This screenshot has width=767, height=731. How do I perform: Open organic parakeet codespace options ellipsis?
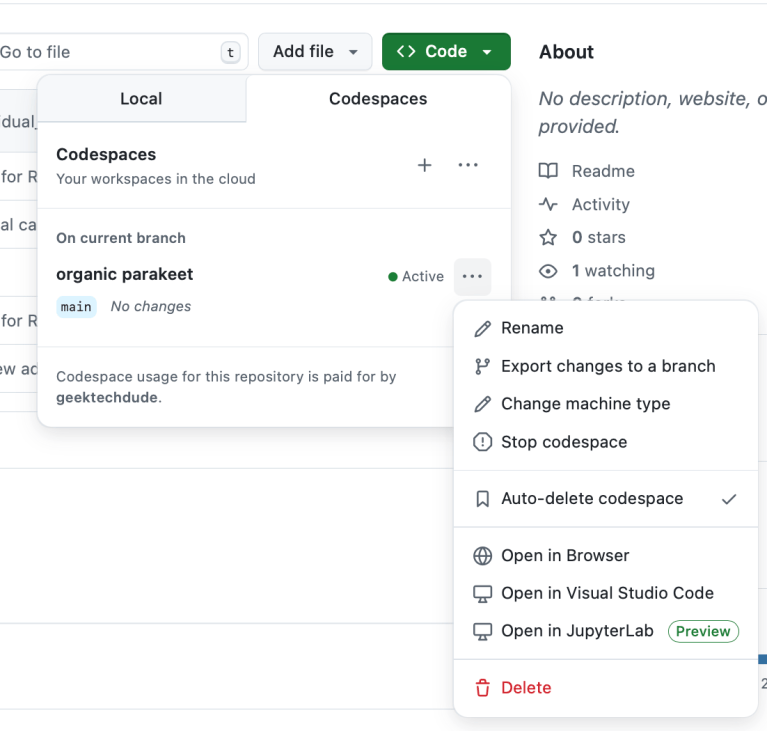pos(472,276)
